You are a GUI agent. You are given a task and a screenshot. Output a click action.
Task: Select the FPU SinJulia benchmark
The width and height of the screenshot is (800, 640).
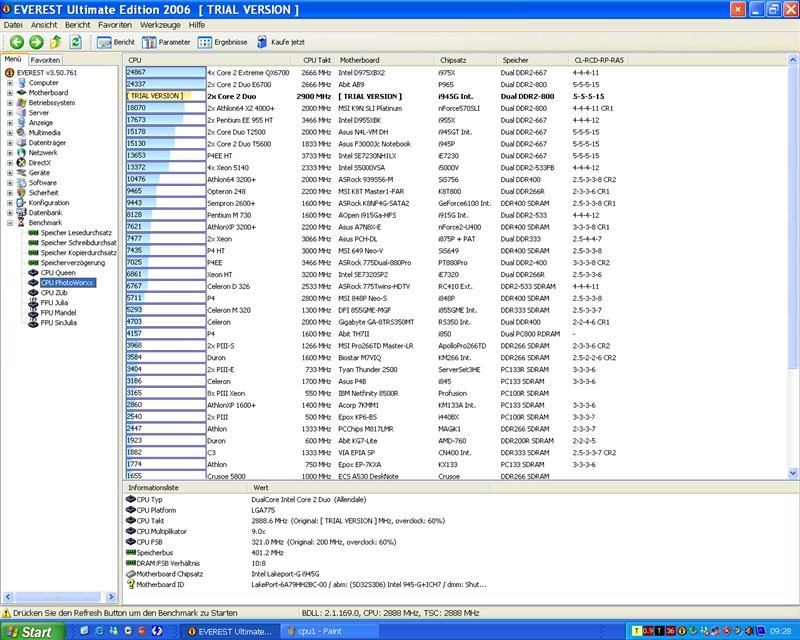59,323
